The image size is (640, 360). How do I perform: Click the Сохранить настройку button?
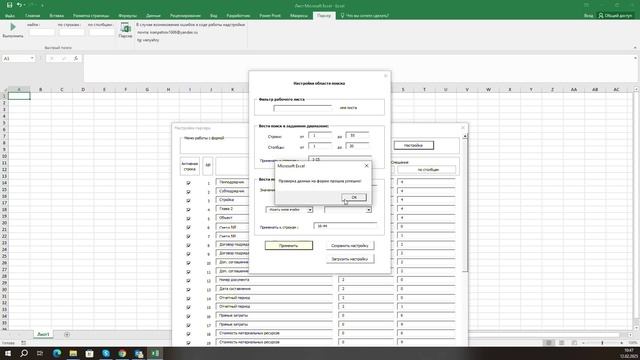click(350, 246)
